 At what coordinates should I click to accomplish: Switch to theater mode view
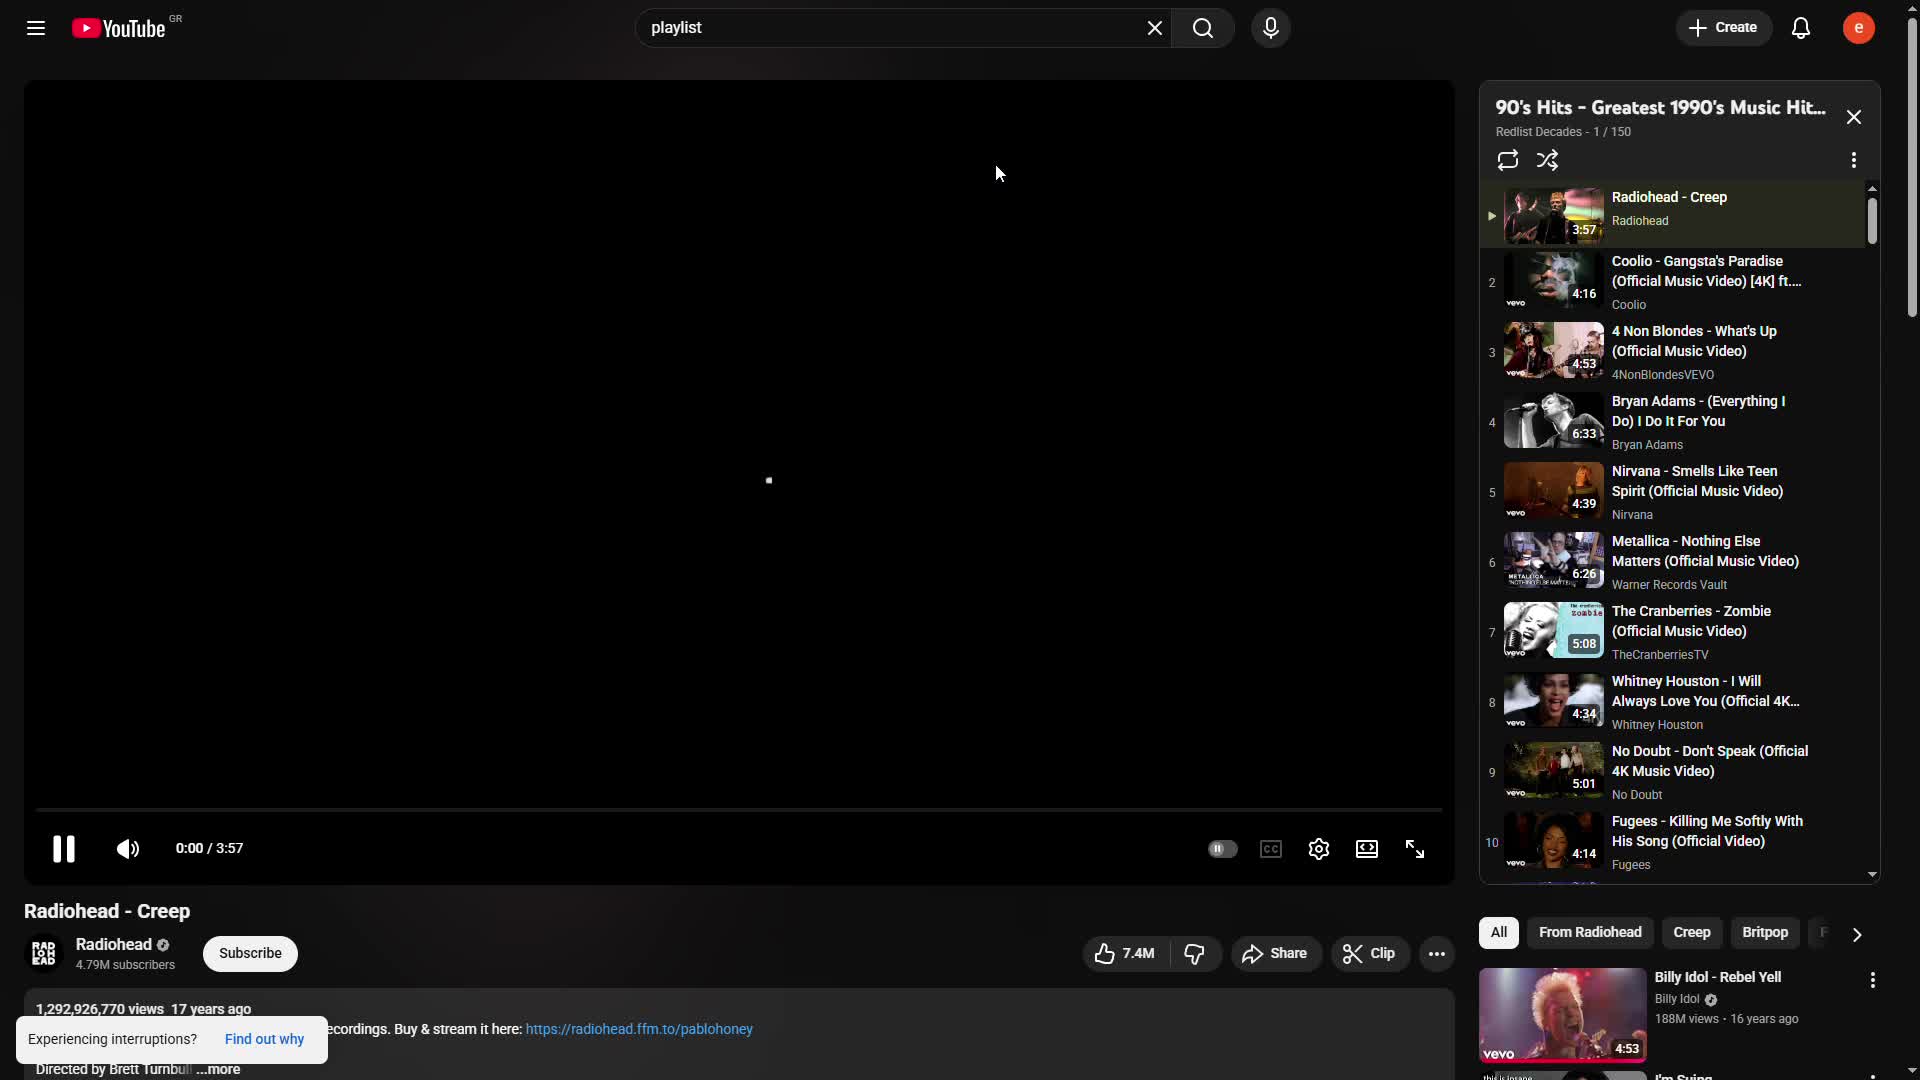click(x=1366, y=849)
